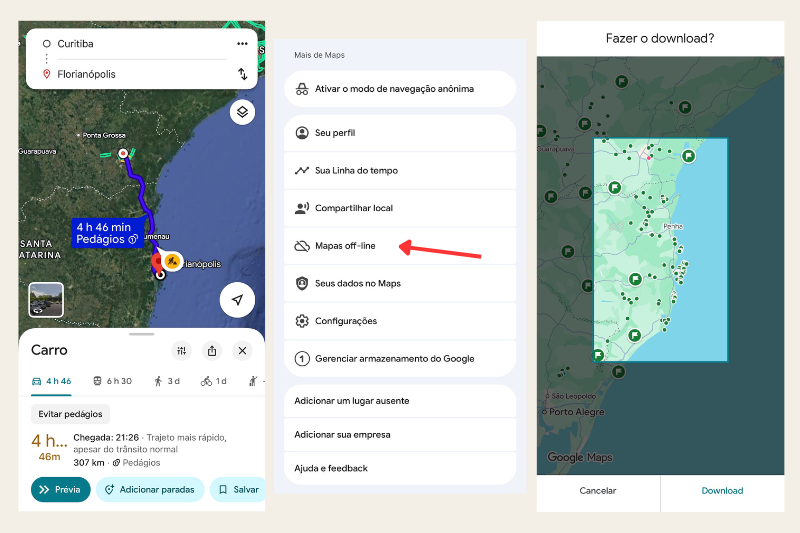The height and width of the screenshot is (533, 800).
Task: Open the map layers button
Action: click(242, 112)
